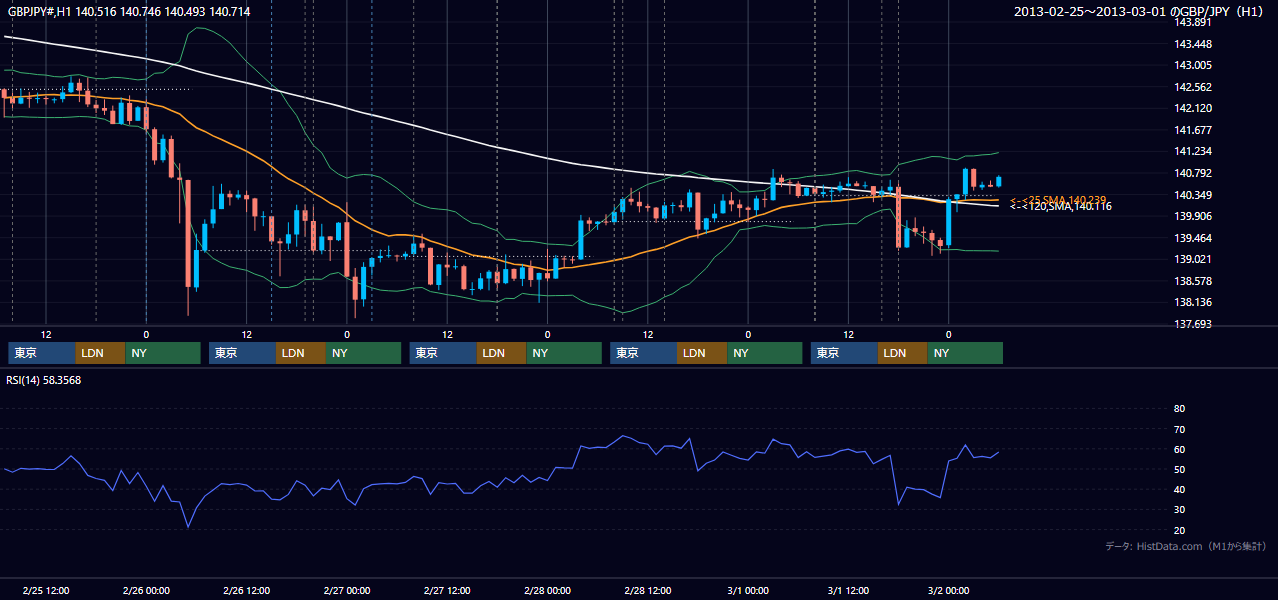
Task: Click the 143.005 price level
Action: [1193, 65]
